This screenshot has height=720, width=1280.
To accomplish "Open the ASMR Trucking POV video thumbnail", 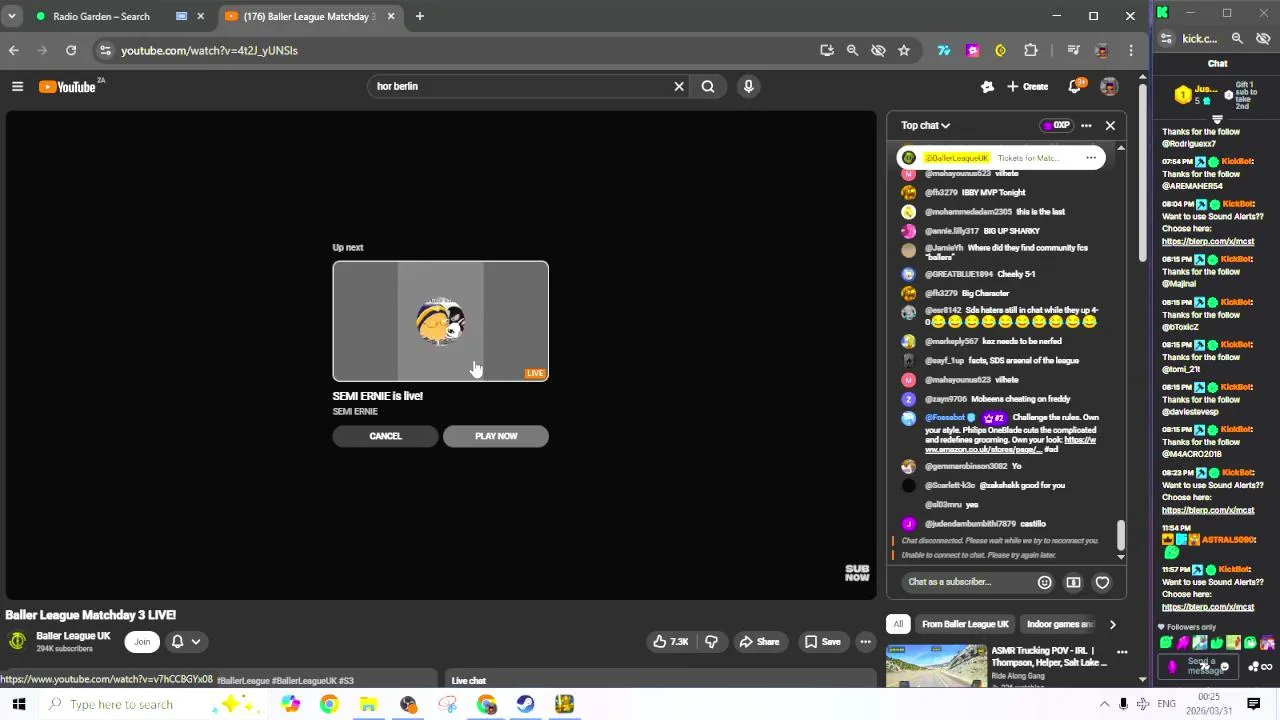I will click(936, 666).
